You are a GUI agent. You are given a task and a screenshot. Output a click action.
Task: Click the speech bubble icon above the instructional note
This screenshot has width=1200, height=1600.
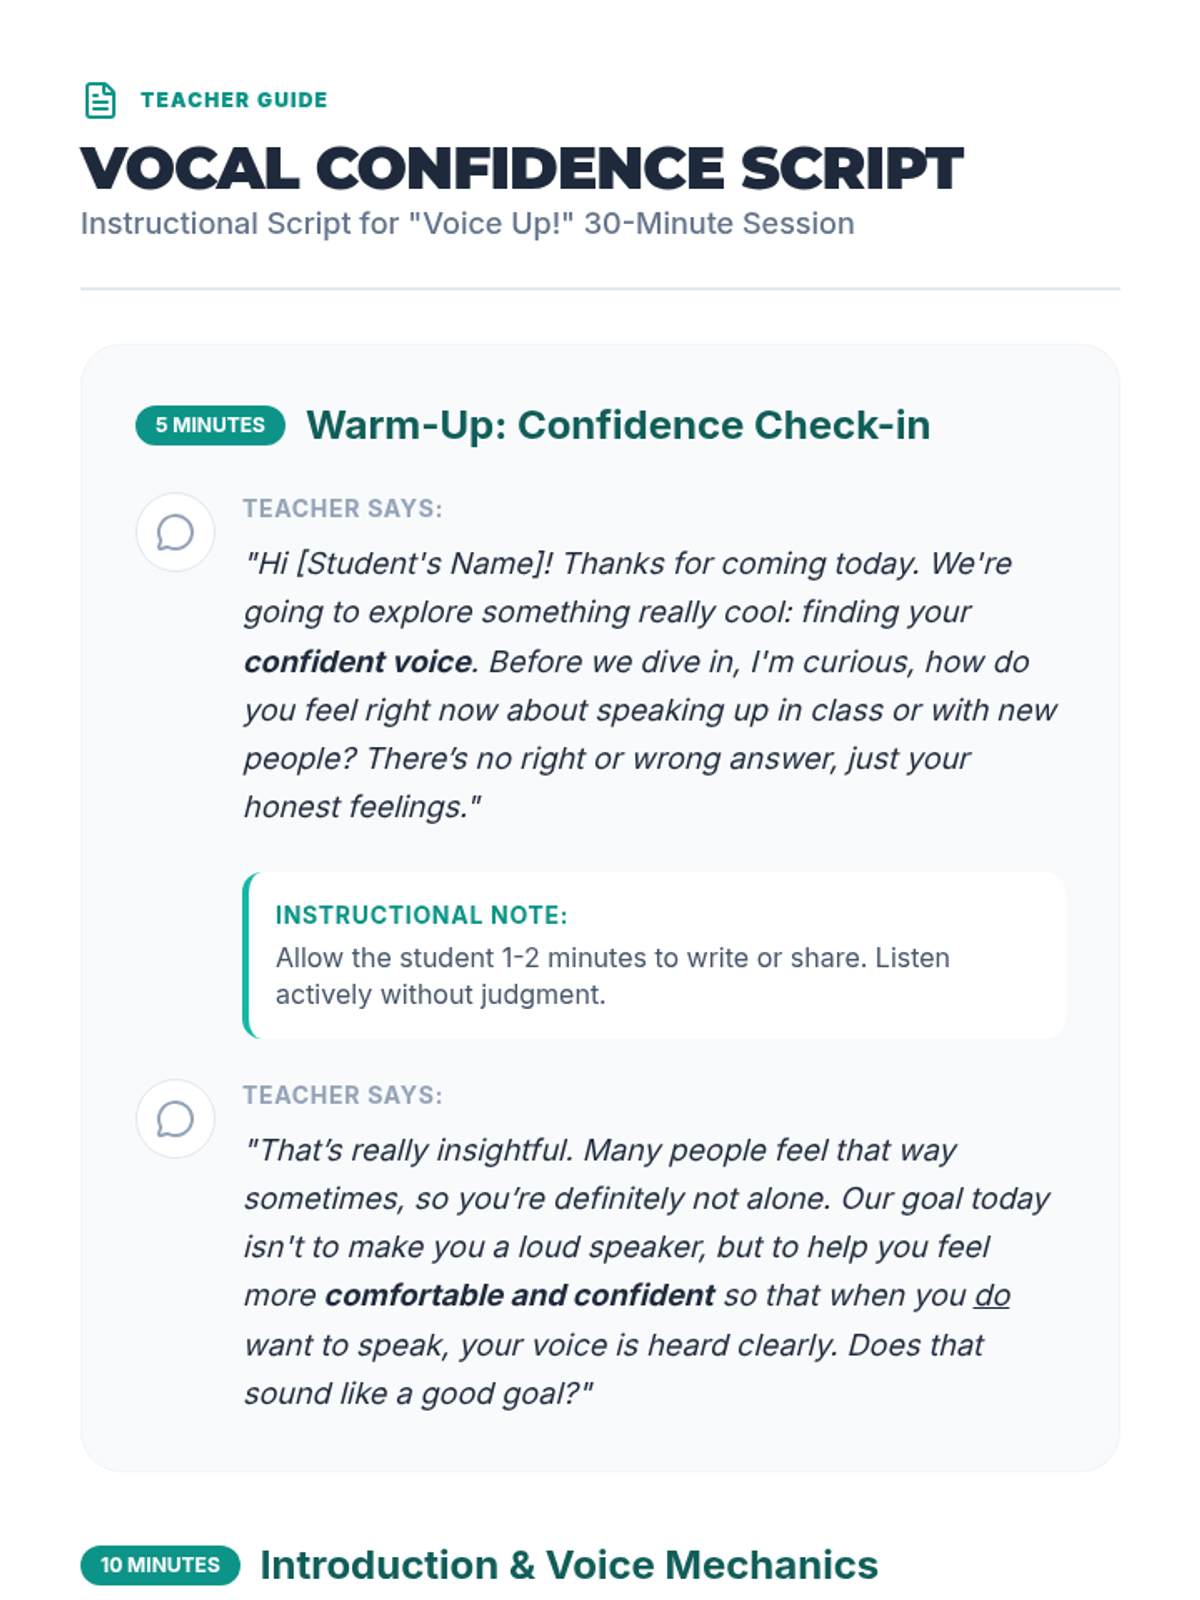point(175,532)
